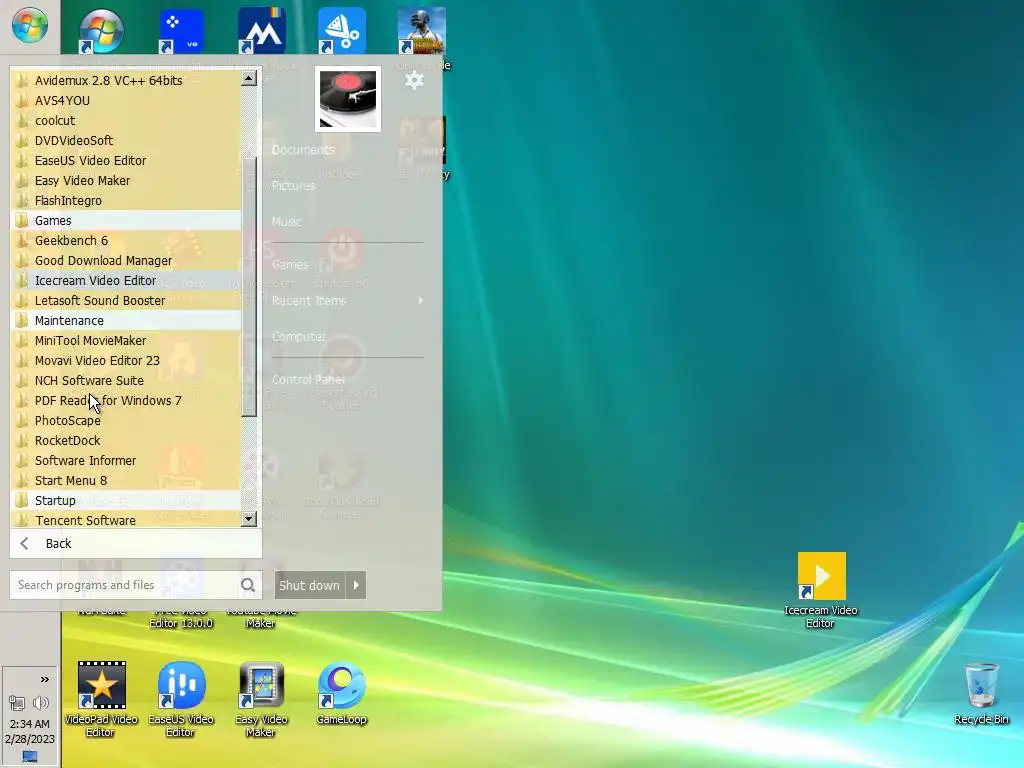Screen dimensions: 1024x768
Task: Open the Windows logo desktop shortcut
Action: [x=102, y=31]
